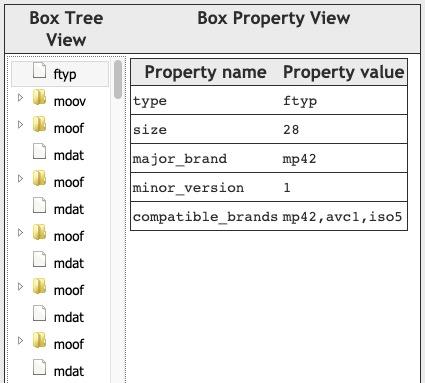Image resolution: width=425 pixels, height=383 pixels.
Task: Select the ftyp file icon in tree
Action: (39, 71)
